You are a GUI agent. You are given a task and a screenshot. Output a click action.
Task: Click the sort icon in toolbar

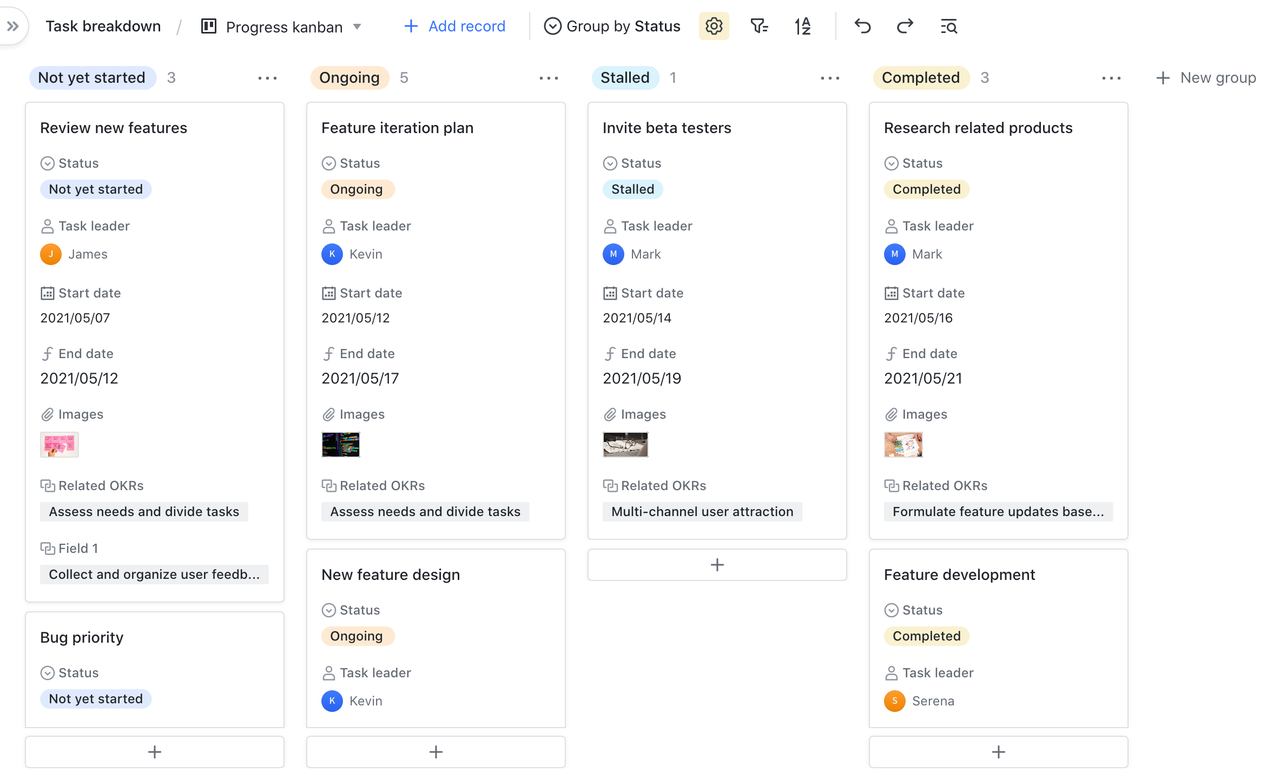point(803,27)
